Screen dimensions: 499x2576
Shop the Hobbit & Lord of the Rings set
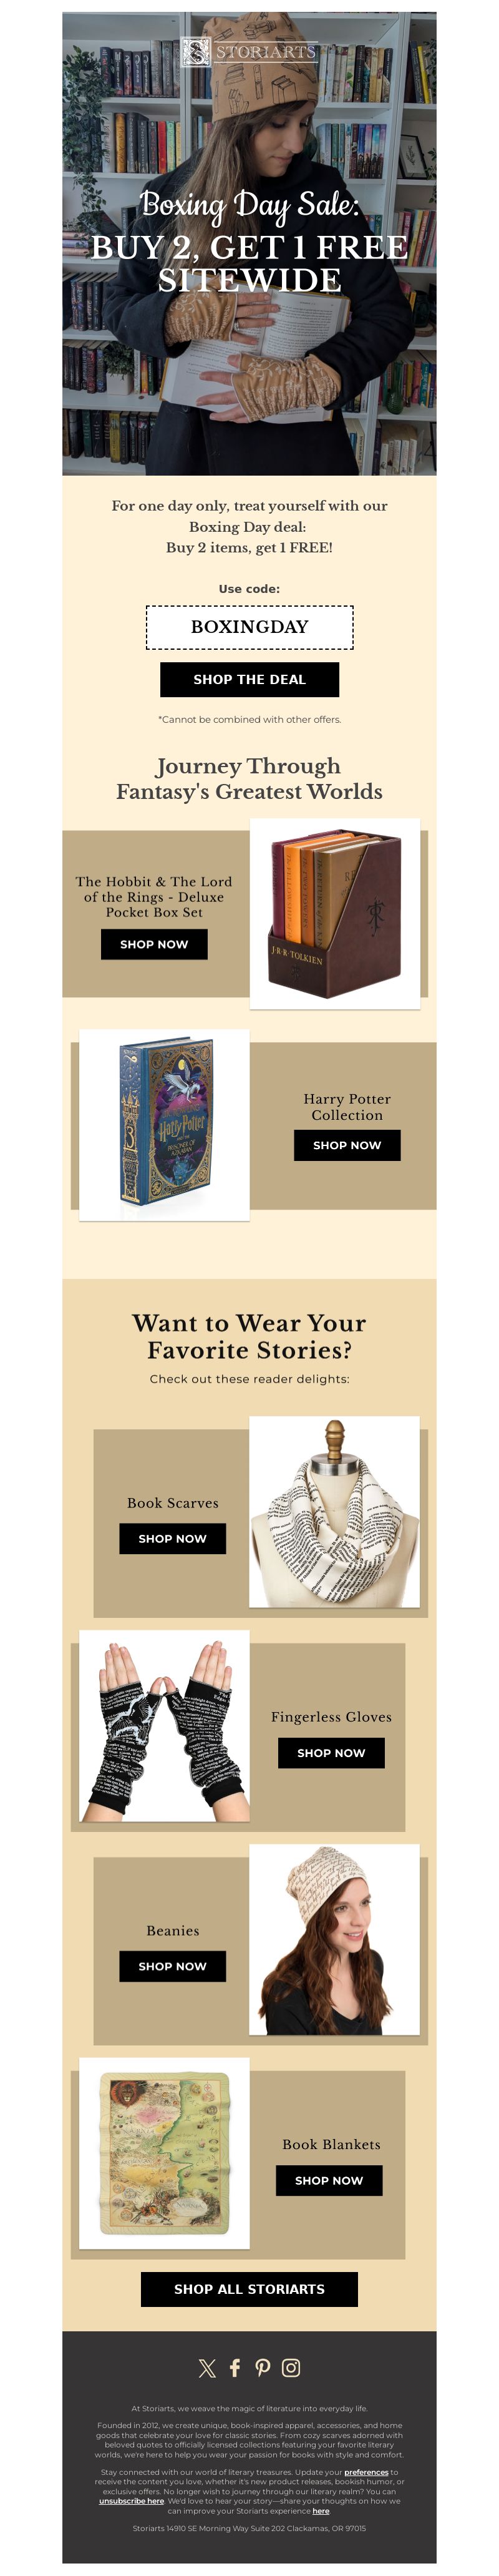point(154,944)
